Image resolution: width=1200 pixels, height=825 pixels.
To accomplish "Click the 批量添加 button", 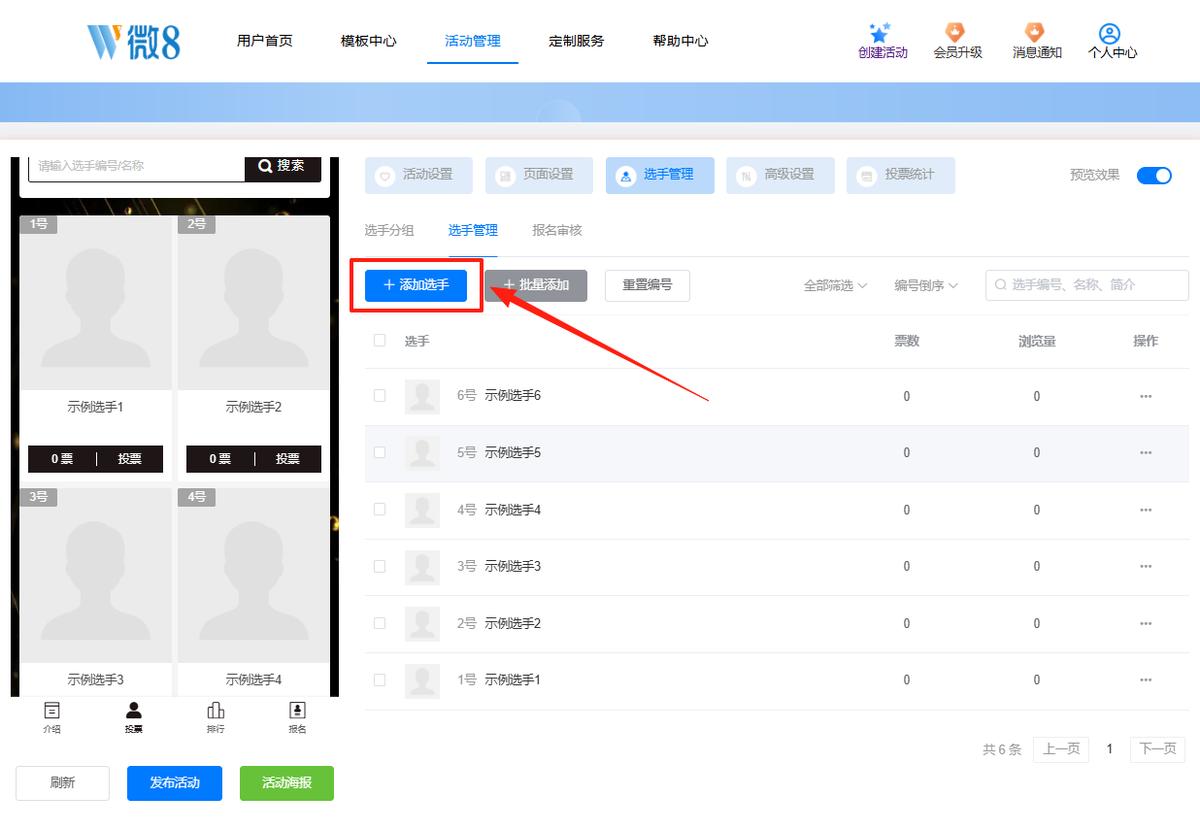I will click(536, 285).
